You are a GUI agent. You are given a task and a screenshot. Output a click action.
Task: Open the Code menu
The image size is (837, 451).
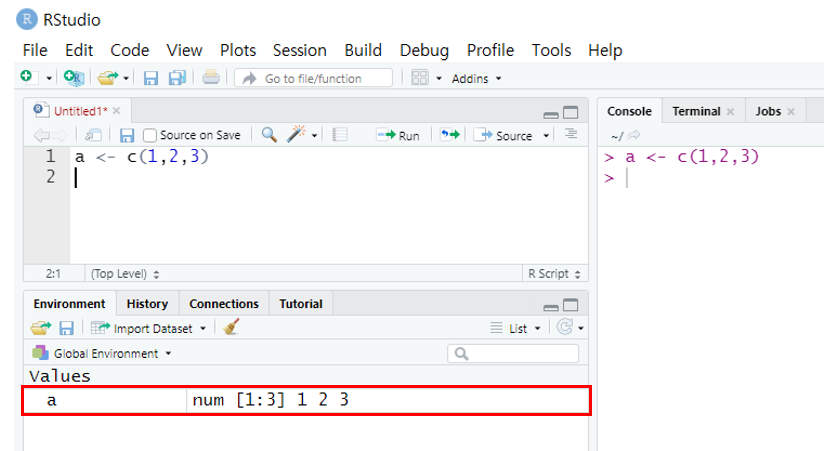point(130,50)
